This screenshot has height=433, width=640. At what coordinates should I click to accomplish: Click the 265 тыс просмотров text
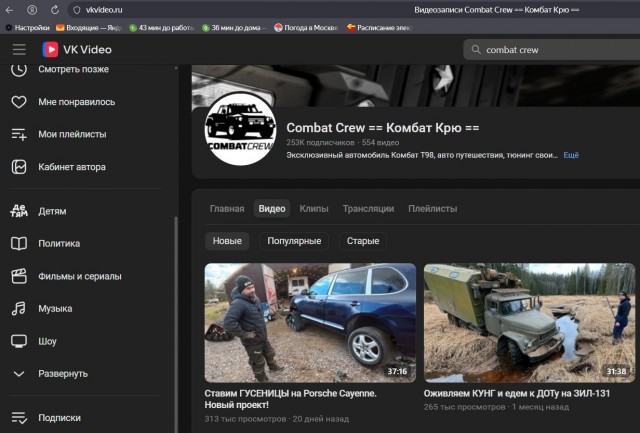(464, 407)
